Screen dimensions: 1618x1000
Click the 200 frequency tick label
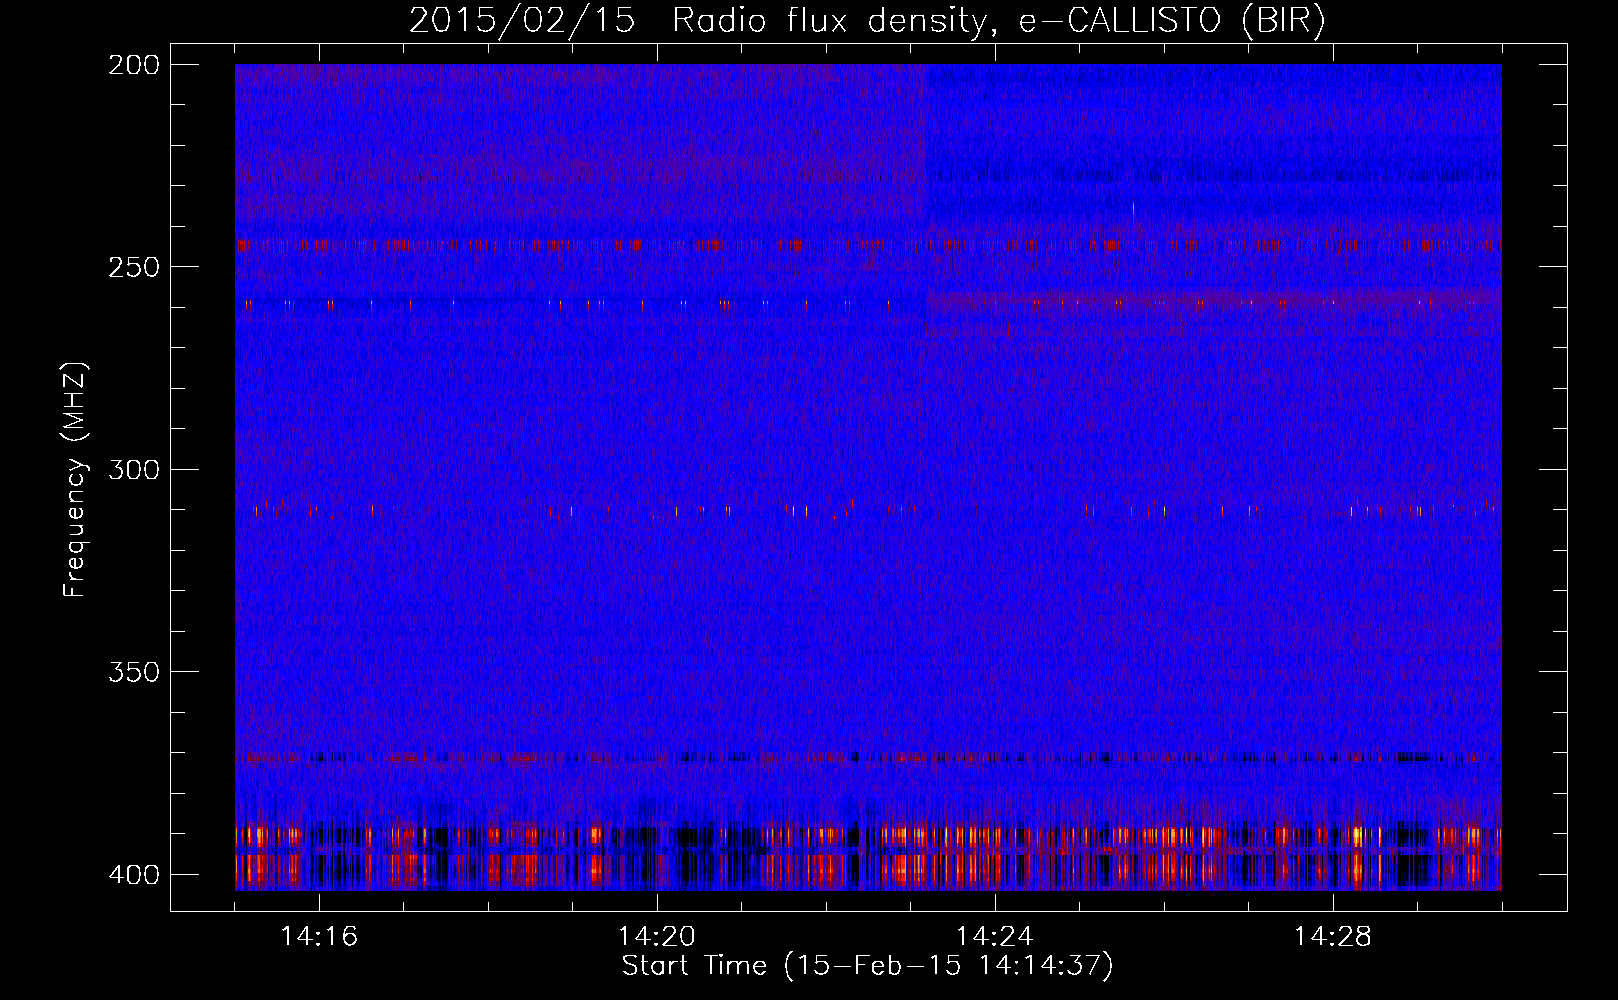[133, 65]
